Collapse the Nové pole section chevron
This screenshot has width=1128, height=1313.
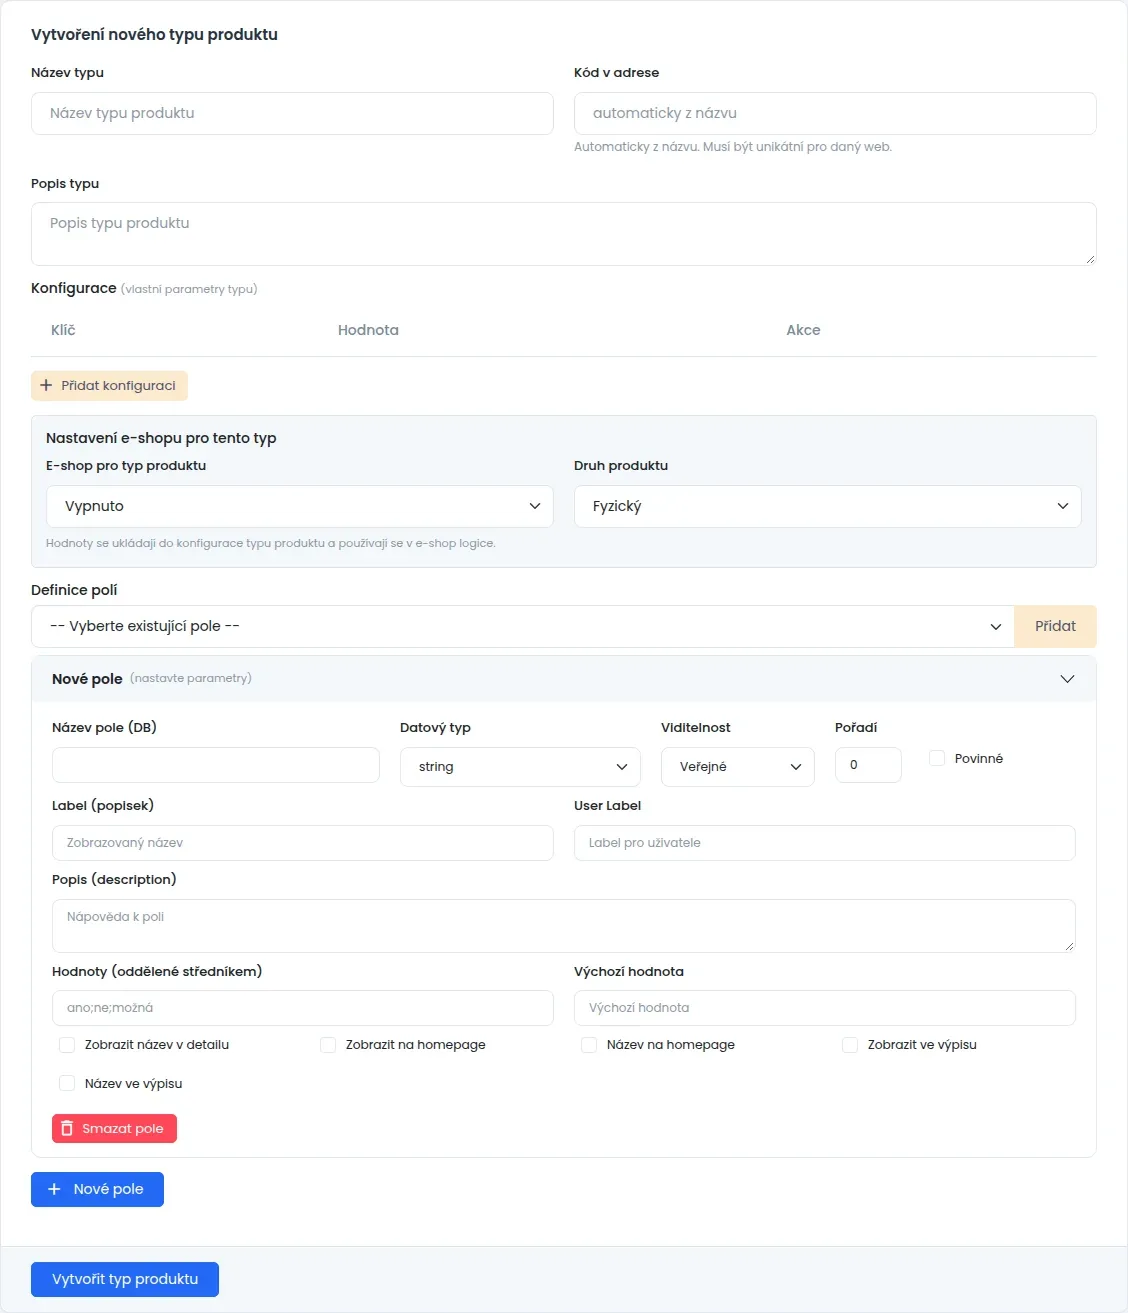pyautogui.click(x=1067, y=679)
